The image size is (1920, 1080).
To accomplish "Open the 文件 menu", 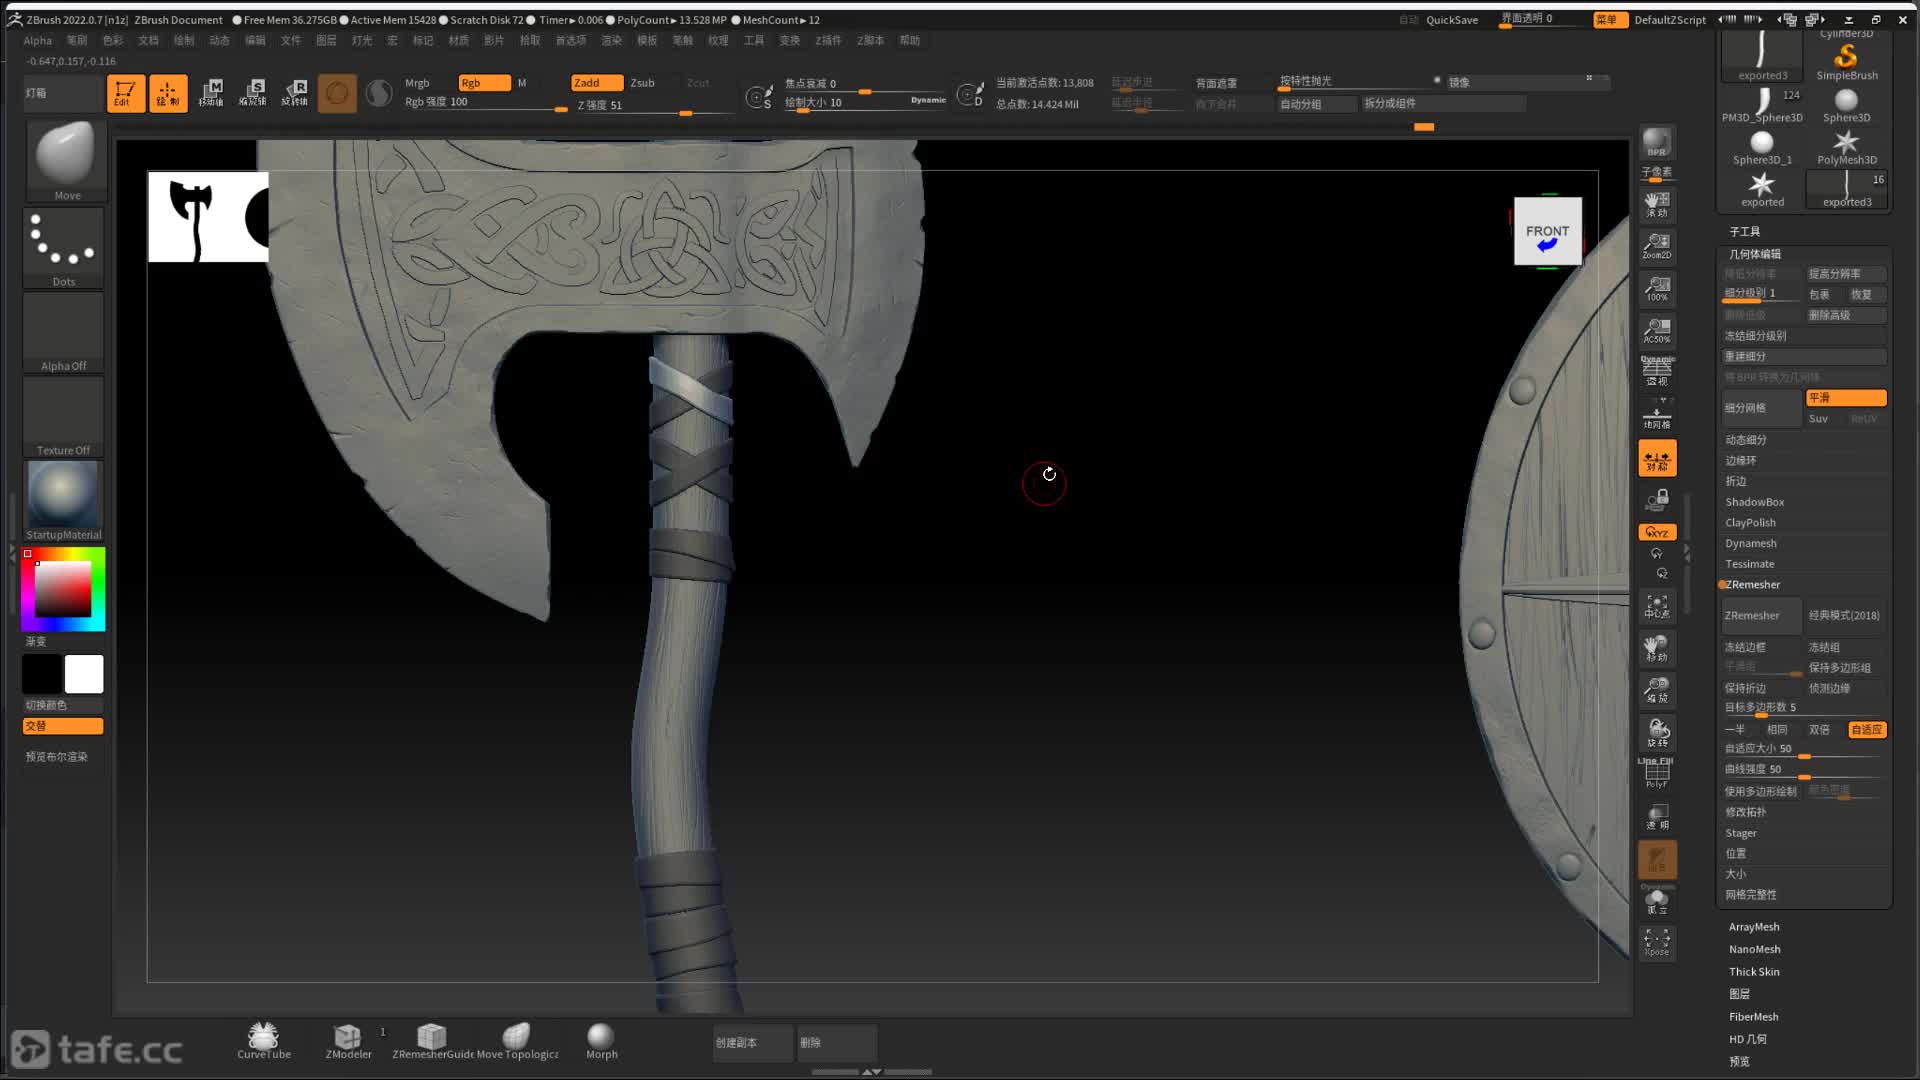I will pyautogui.click(x=291, y=41).
